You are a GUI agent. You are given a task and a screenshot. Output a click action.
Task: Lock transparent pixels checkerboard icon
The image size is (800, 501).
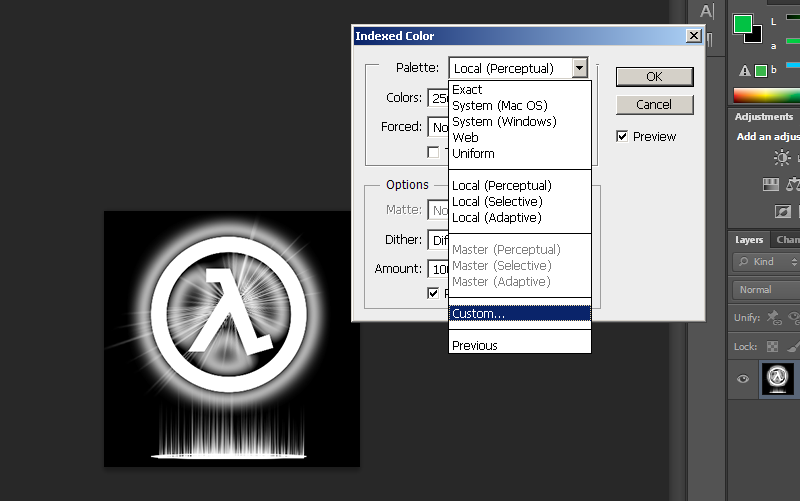772,347
